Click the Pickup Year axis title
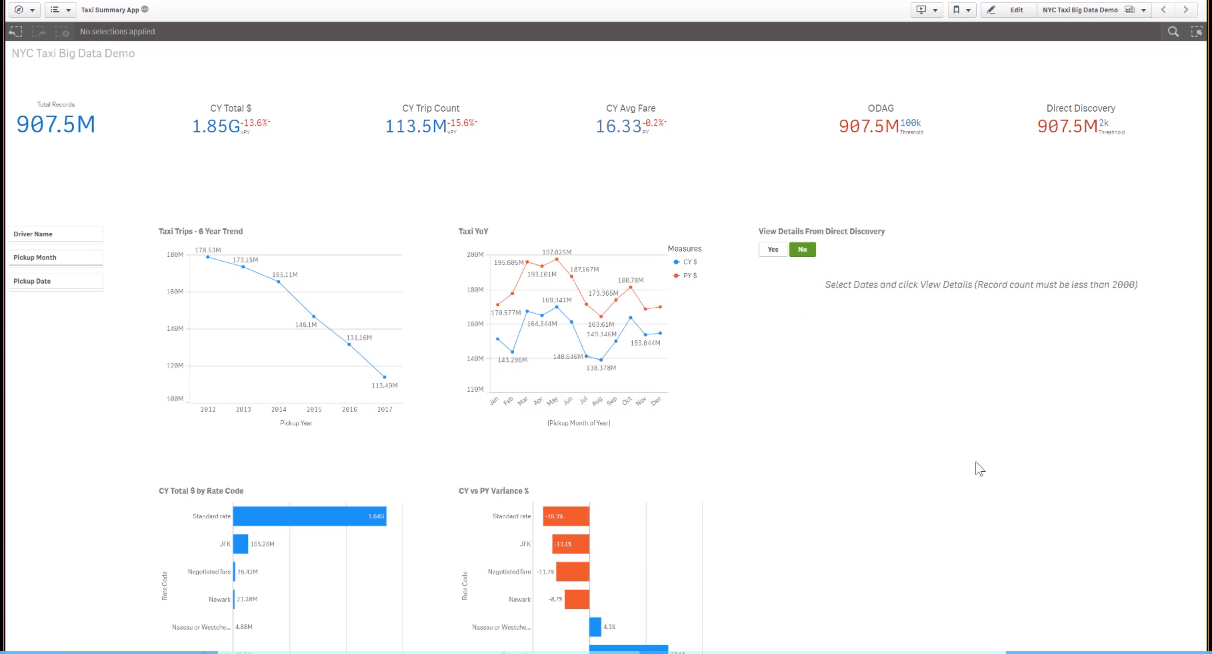The height and width of the screenshot is (654, 1212). 296,423
